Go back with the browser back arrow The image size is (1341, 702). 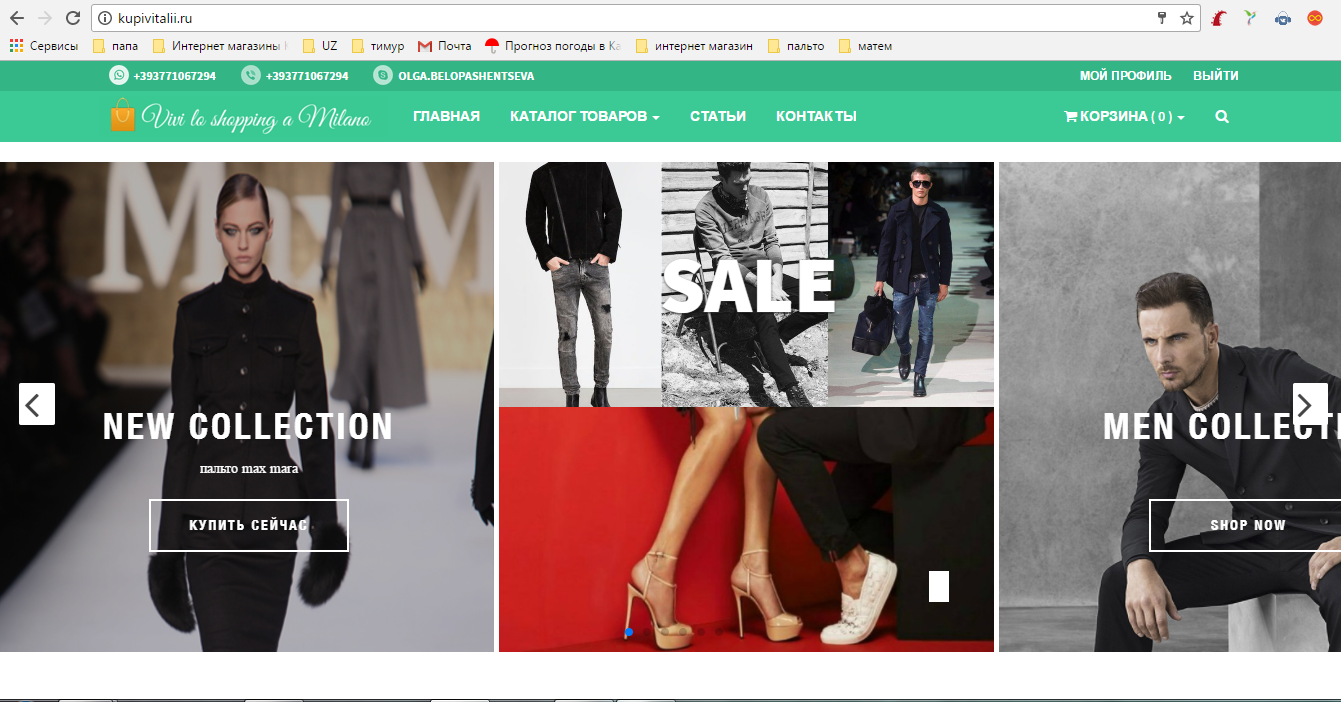click(16, 18)
